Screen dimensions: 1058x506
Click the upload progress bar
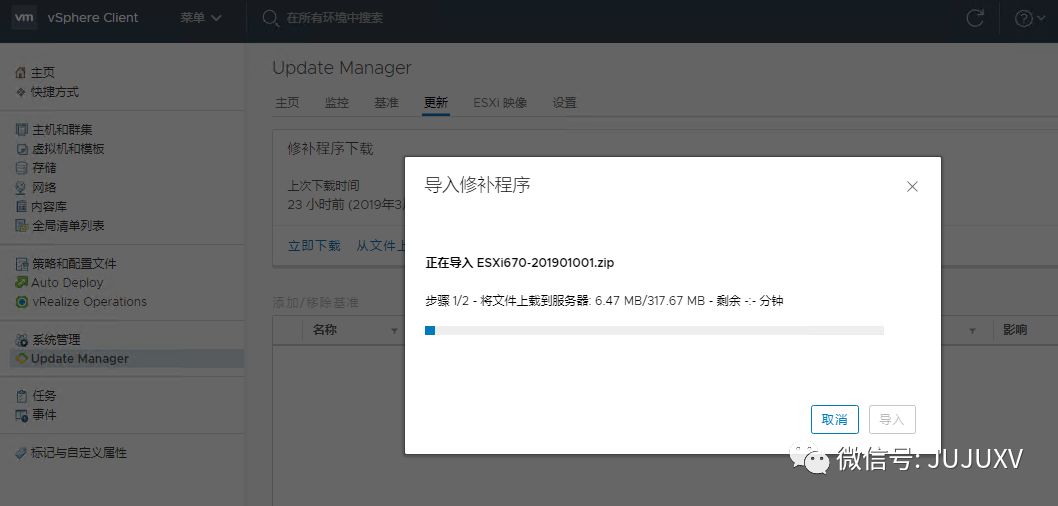click(654, 331)
